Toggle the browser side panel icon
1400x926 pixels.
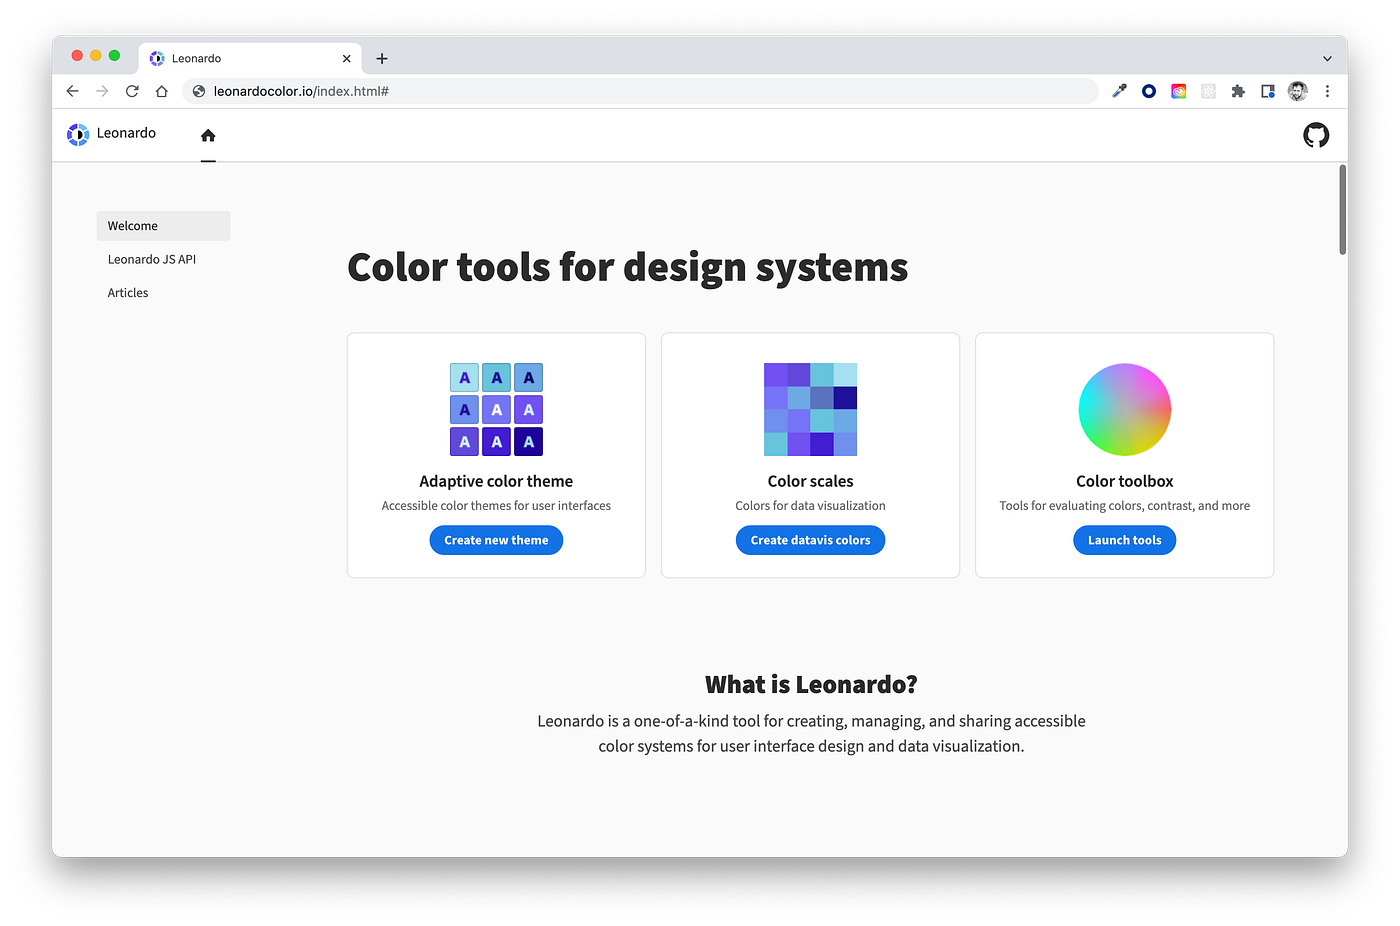pyautogui.click(x=1268, y=91)
